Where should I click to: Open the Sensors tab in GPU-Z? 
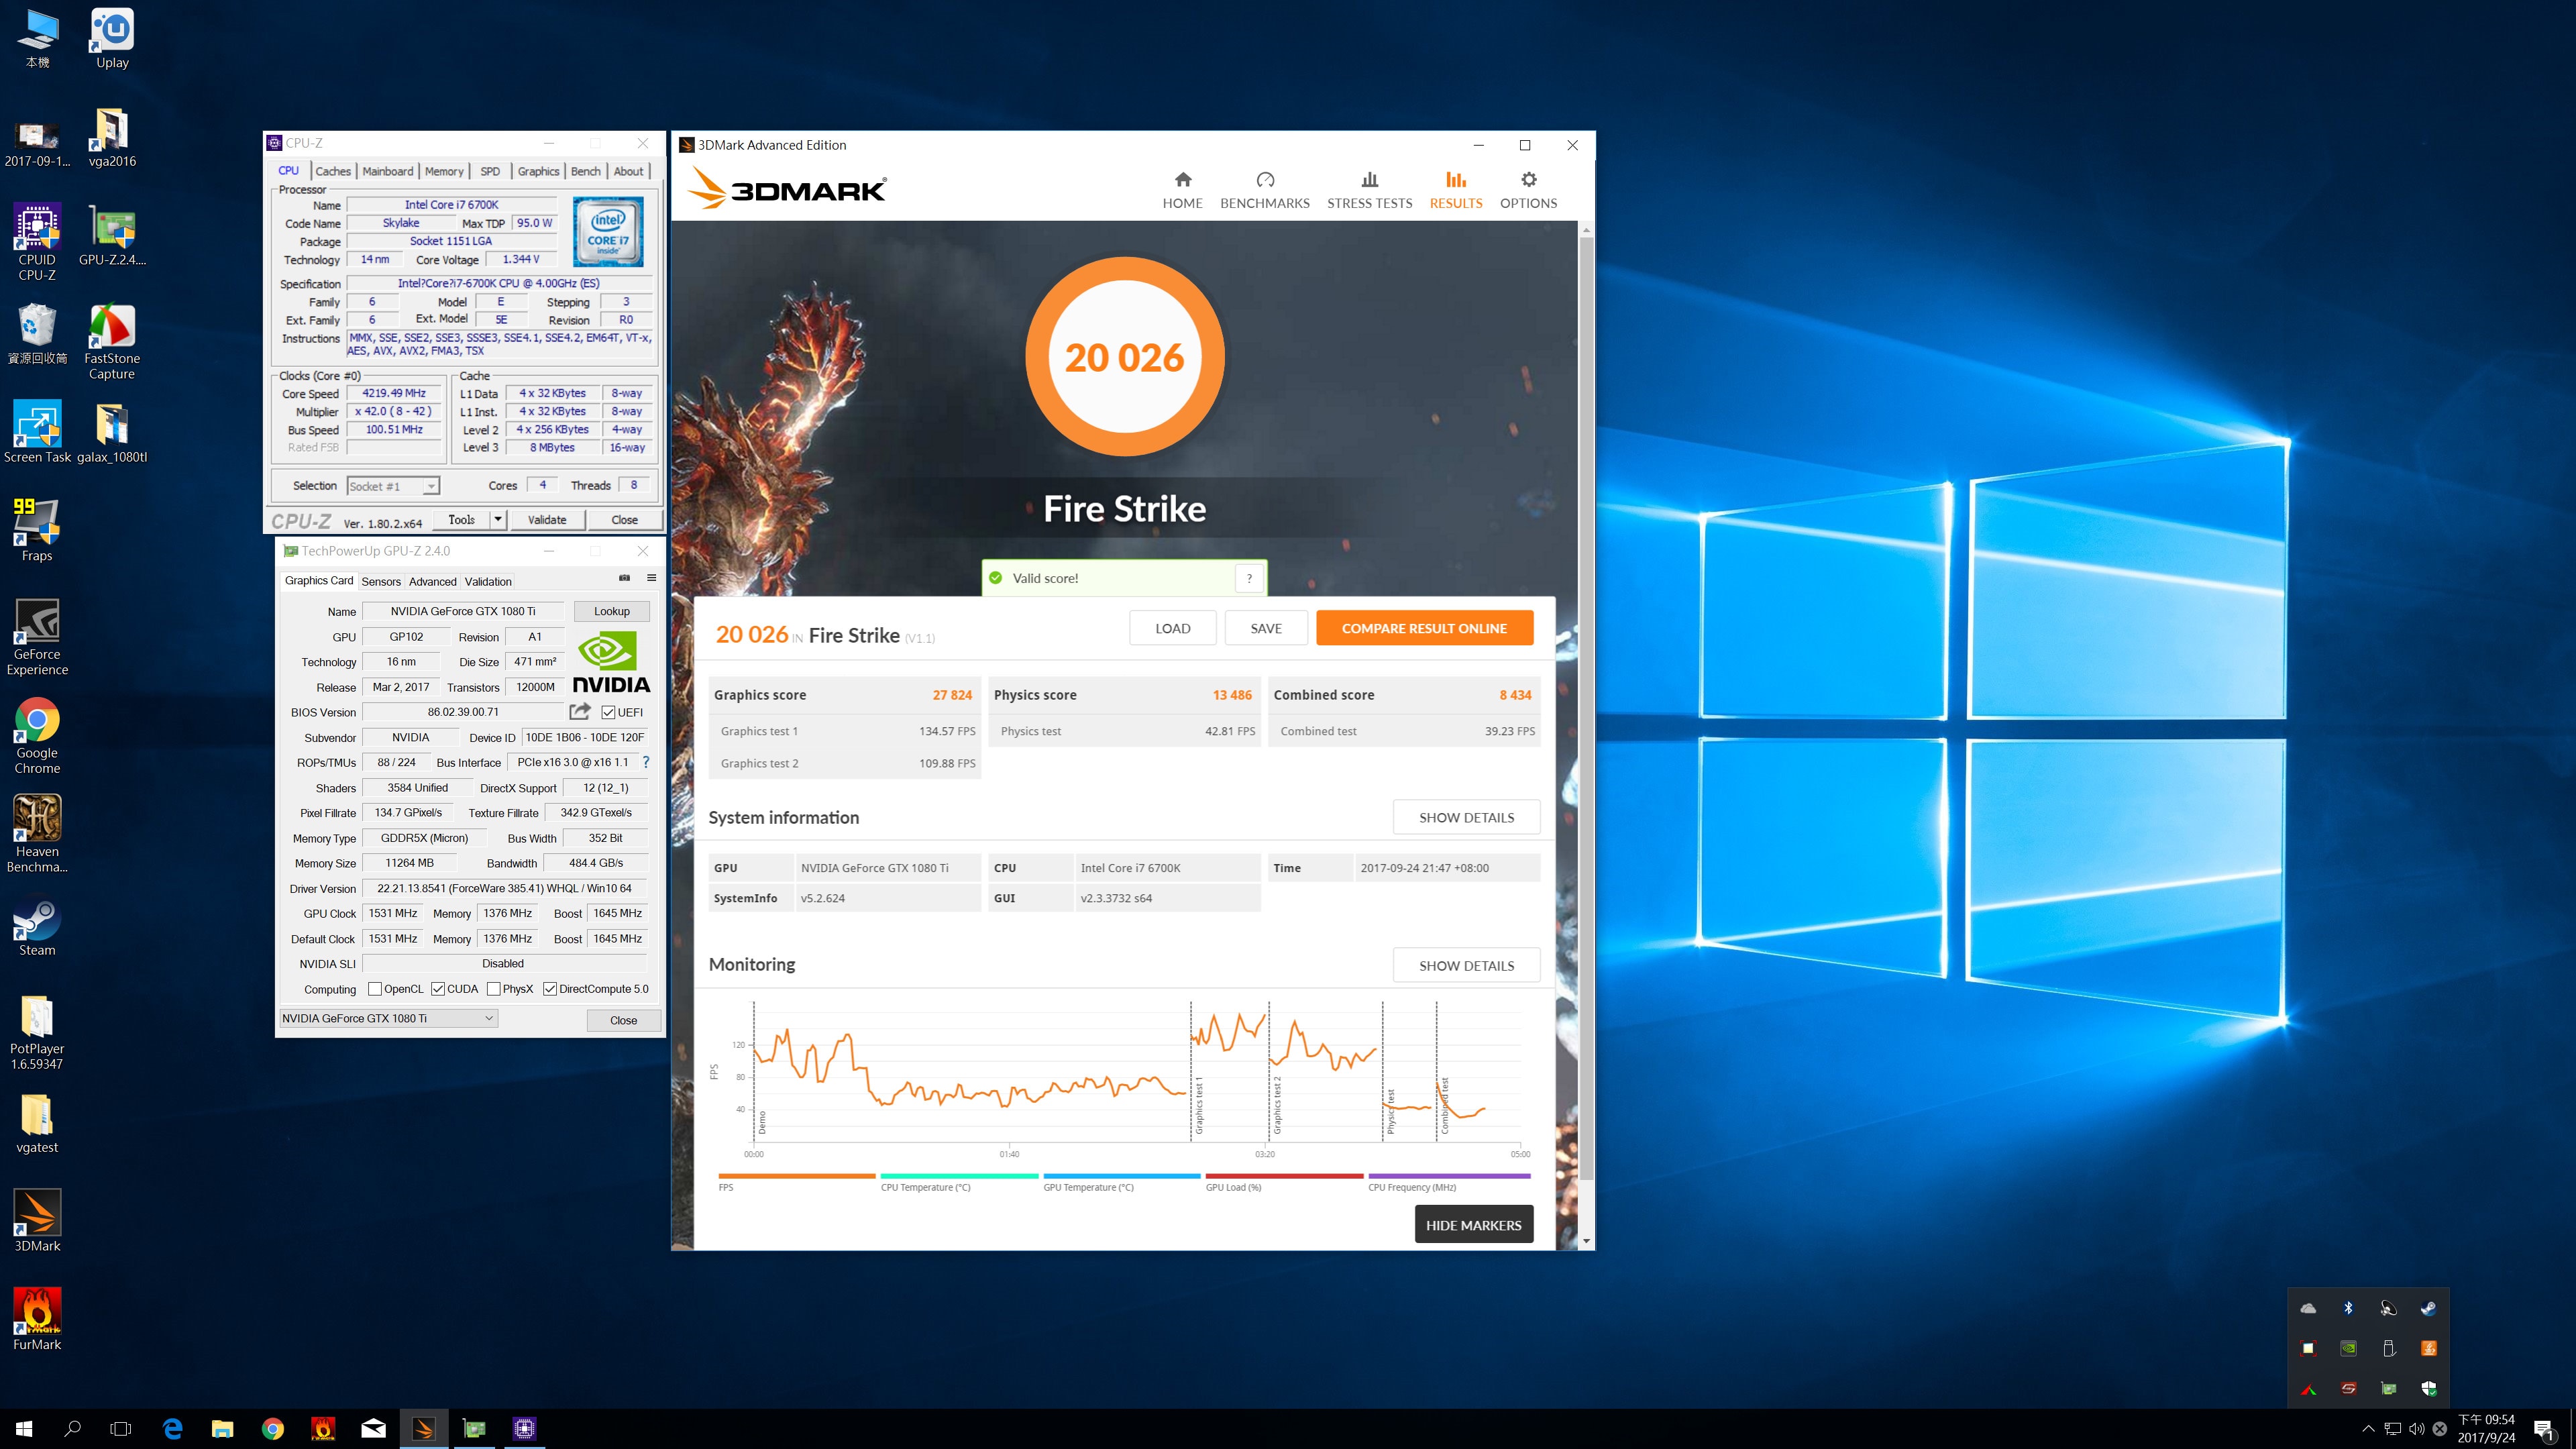point(381,581)
